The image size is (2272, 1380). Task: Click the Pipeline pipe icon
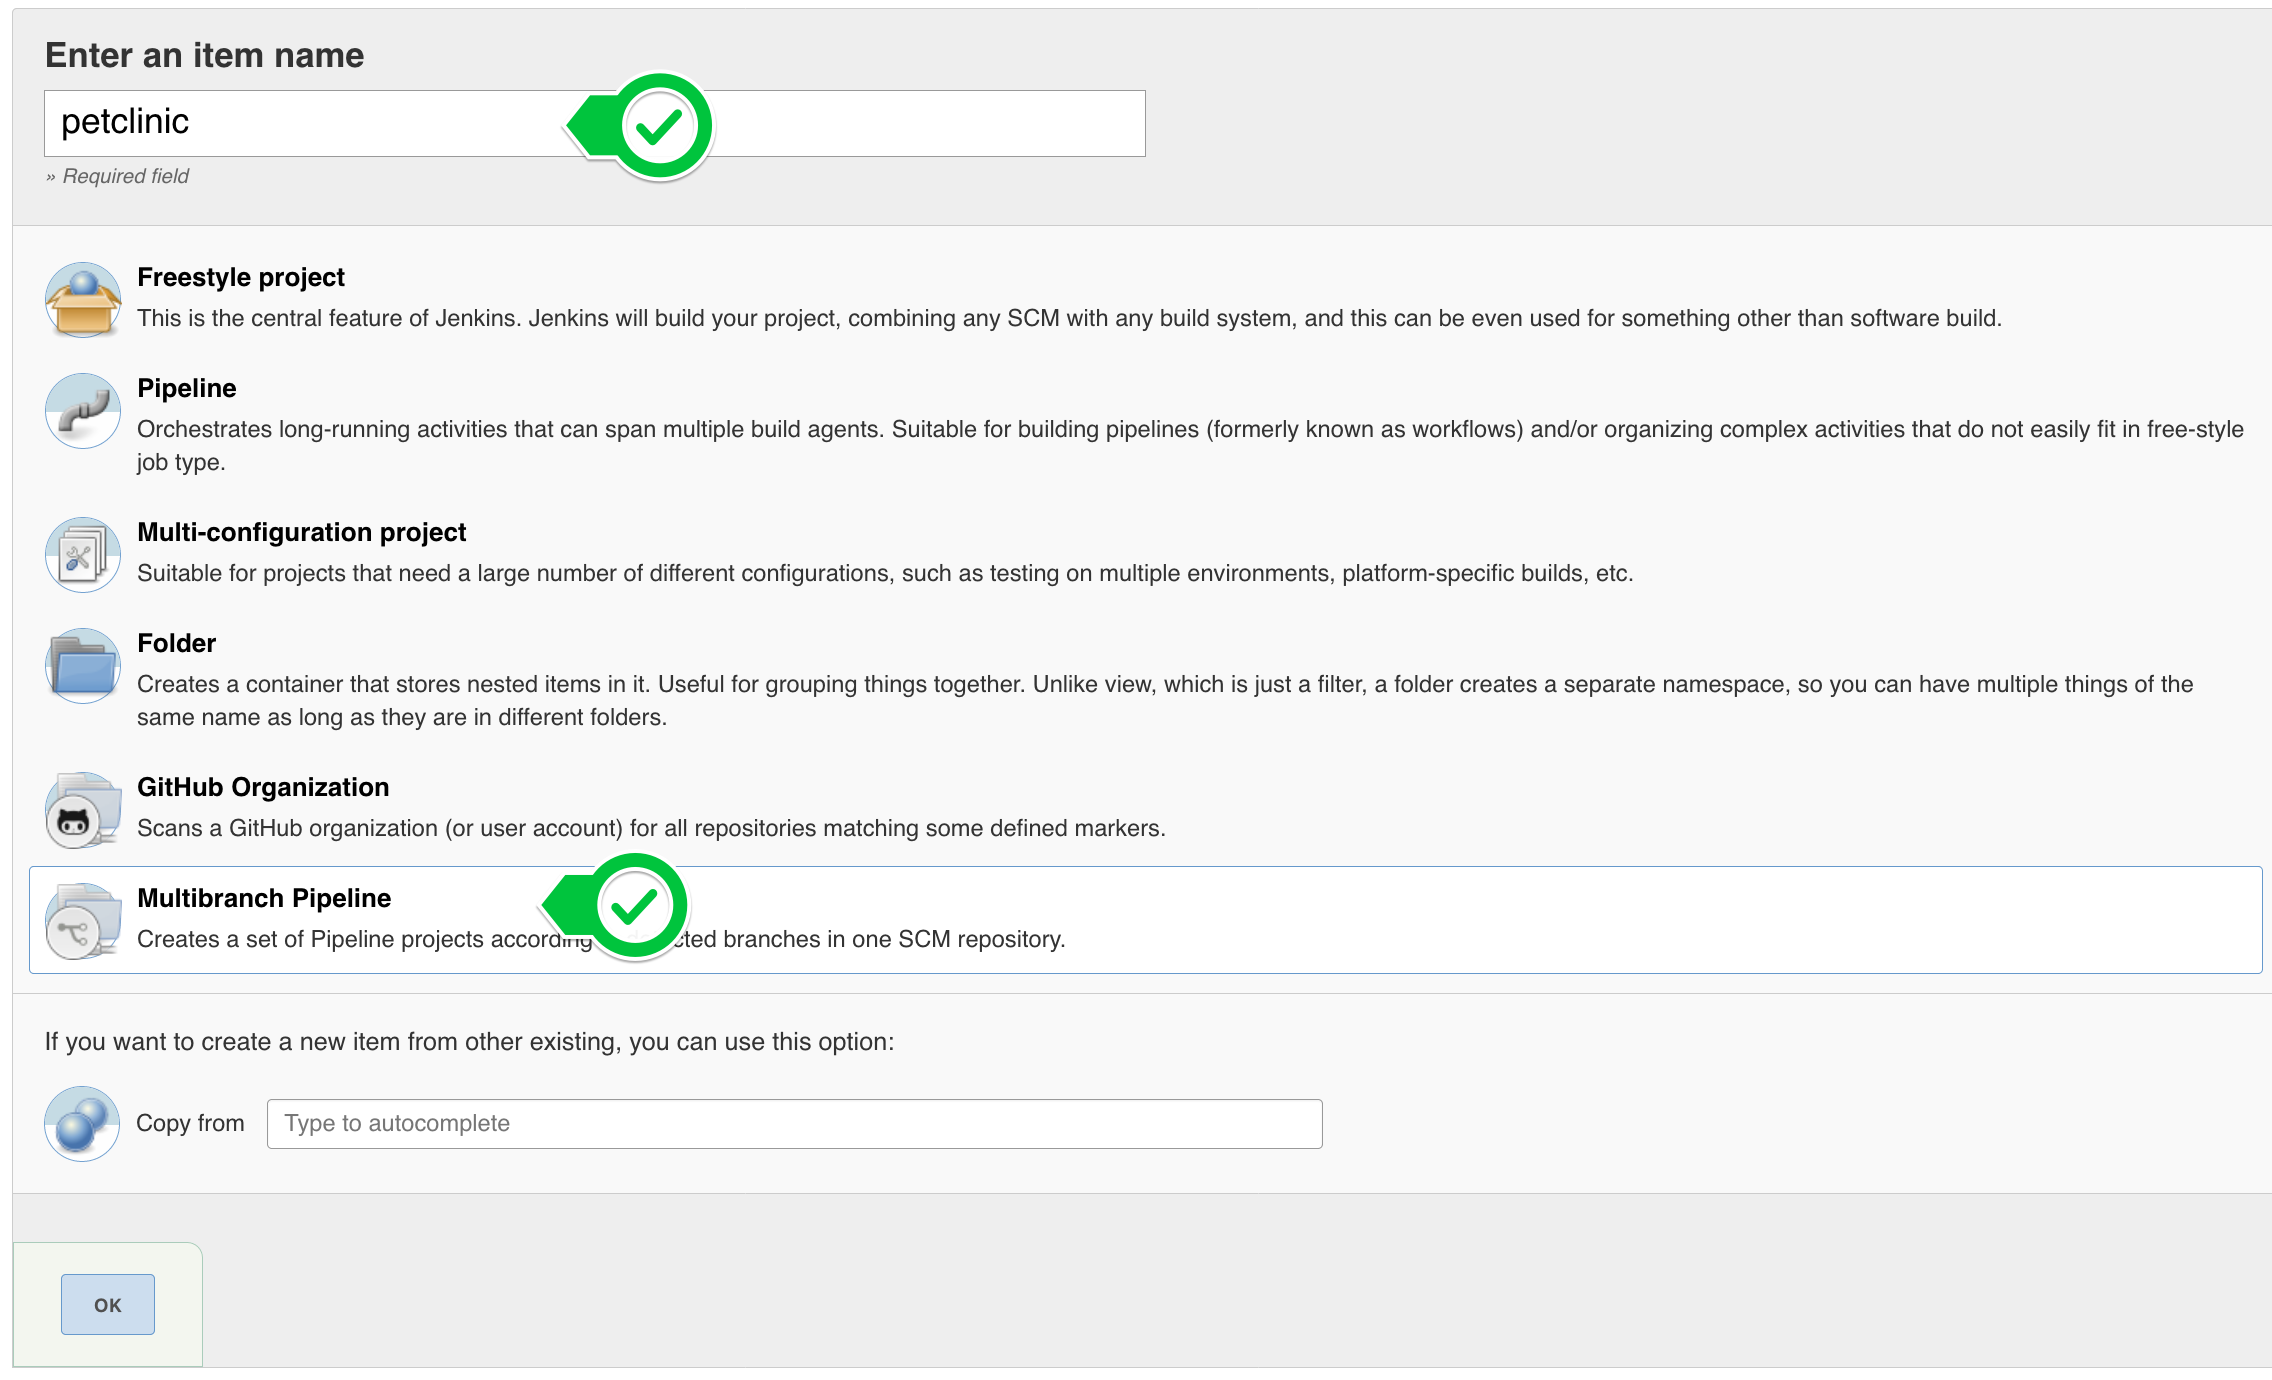click(82, 411)
